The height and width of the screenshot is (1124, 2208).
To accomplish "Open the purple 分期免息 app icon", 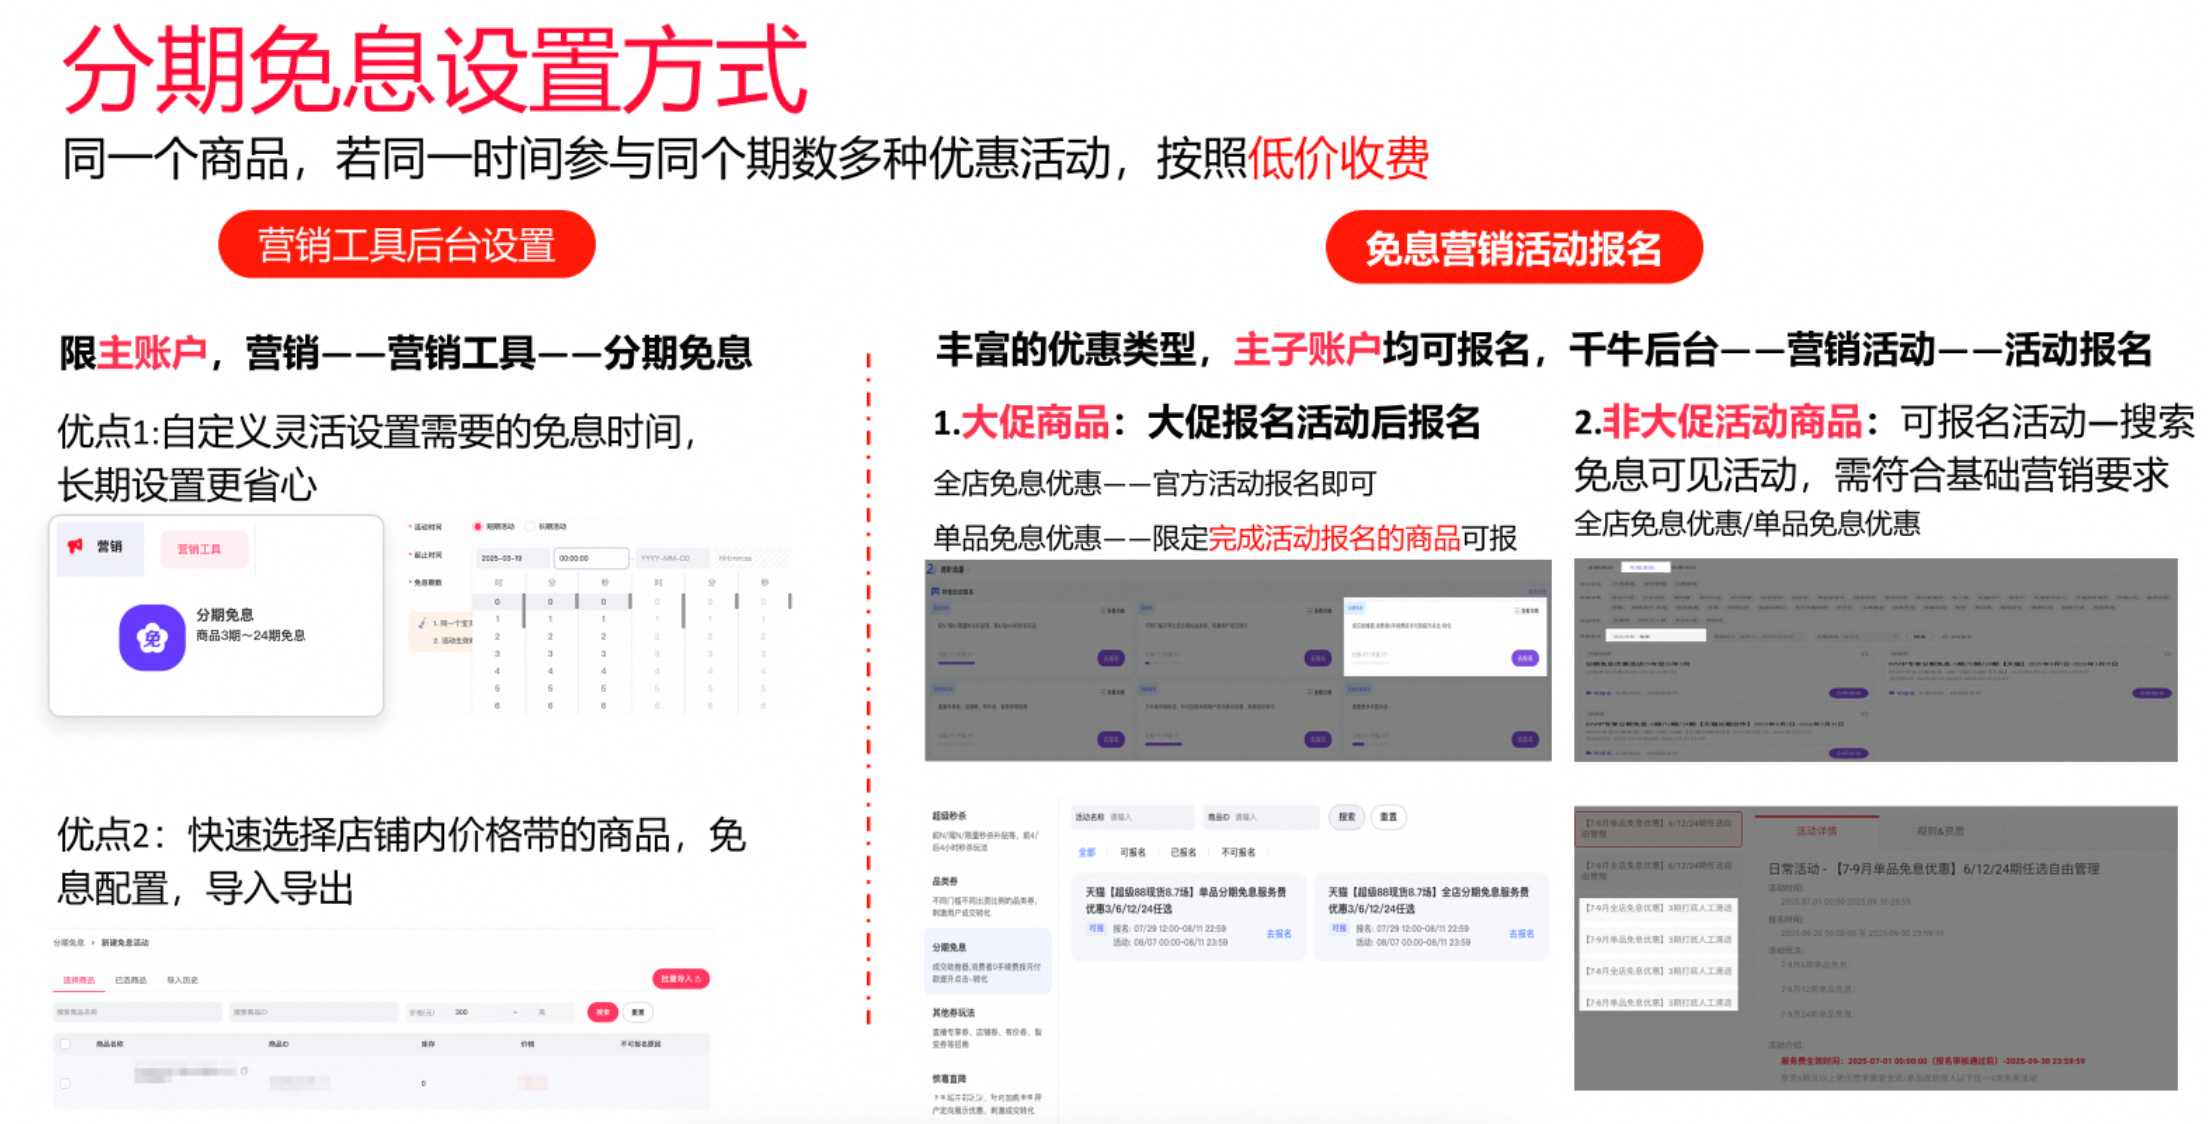I will point(152,637).
